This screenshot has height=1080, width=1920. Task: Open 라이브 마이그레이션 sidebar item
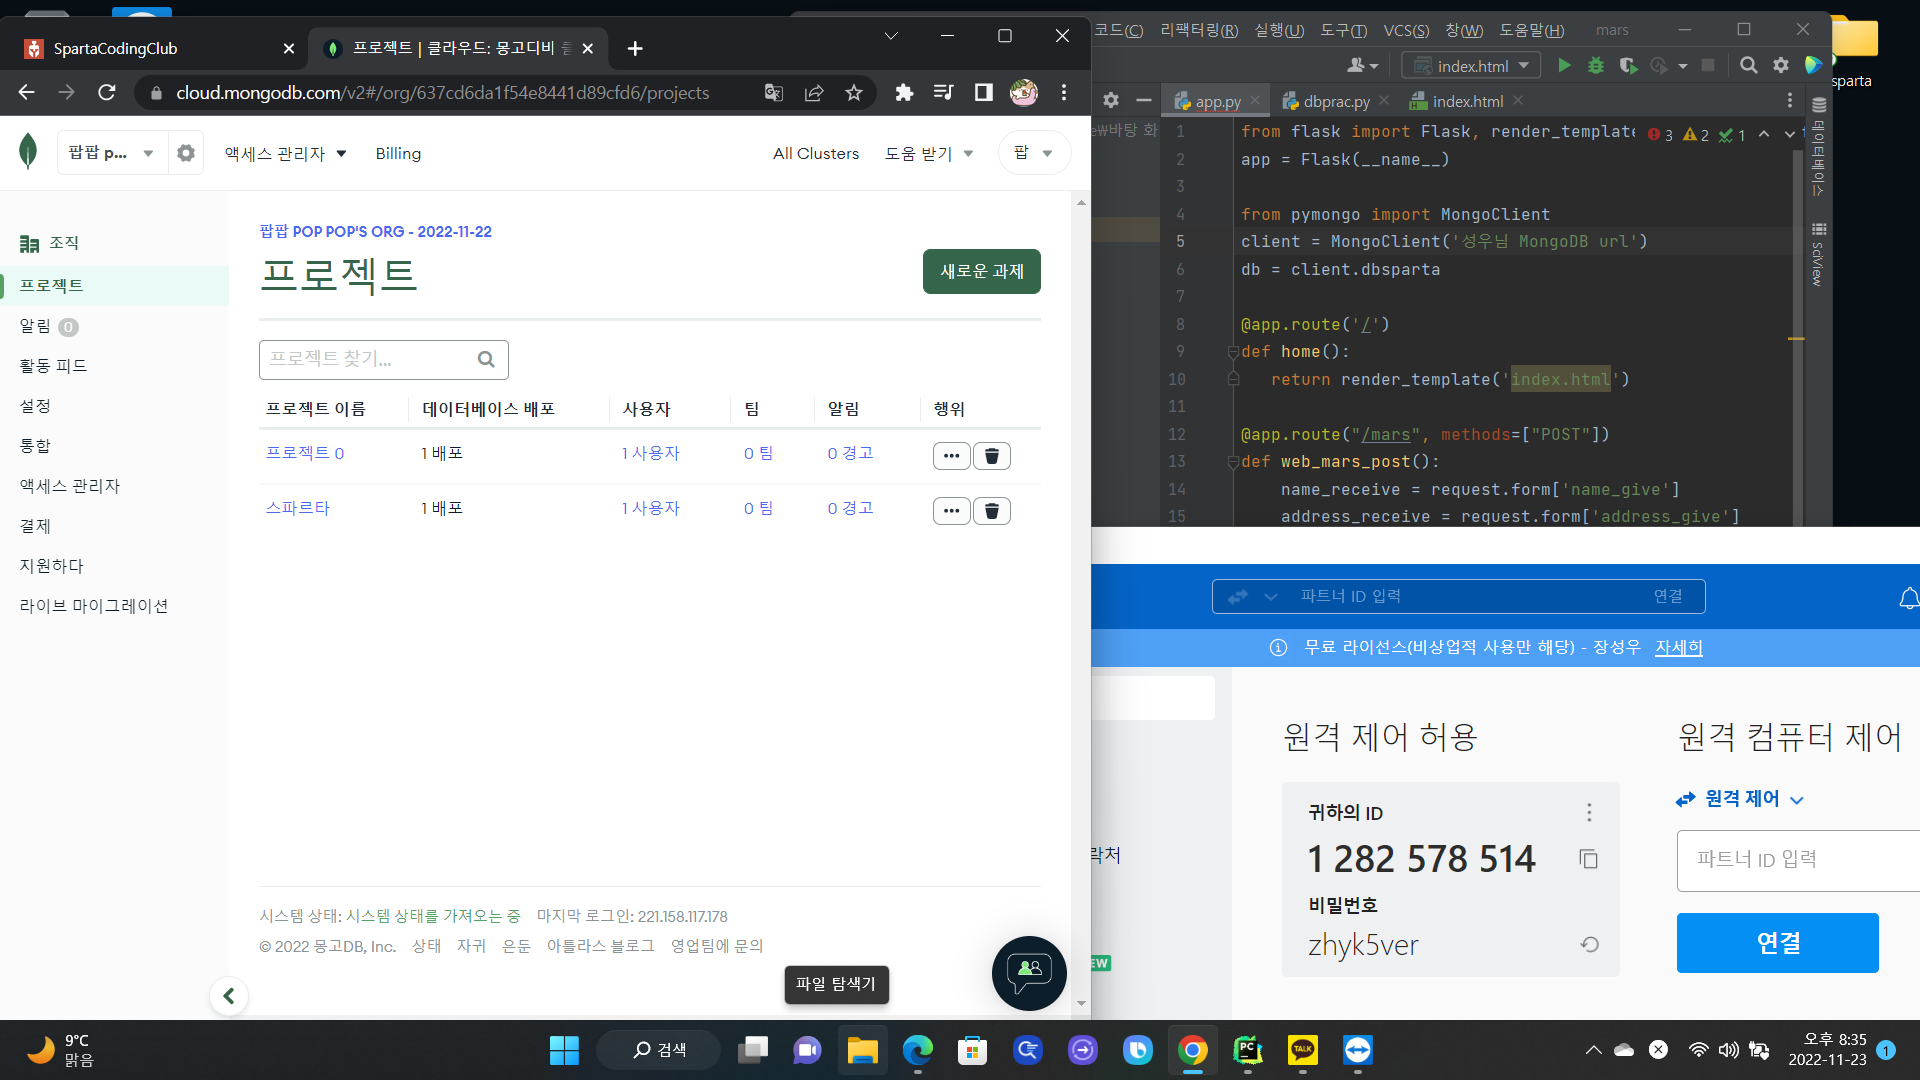(x=94, y=606)
